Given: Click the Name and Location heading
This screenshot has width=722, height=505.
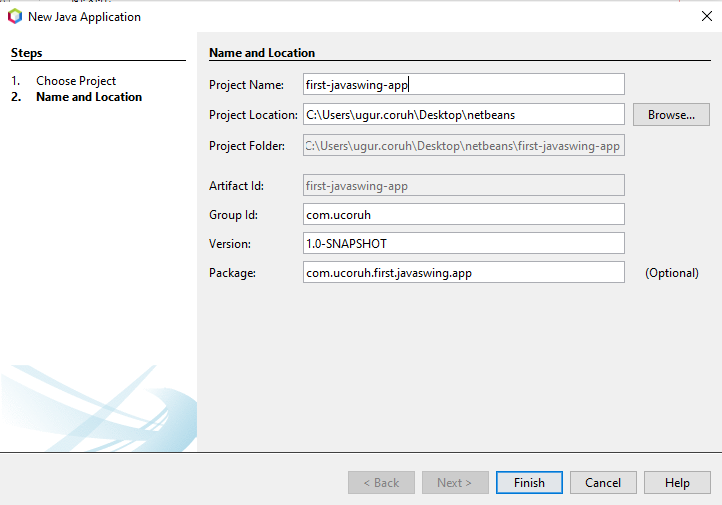Looking at the screenshot, I should point(262,52).
